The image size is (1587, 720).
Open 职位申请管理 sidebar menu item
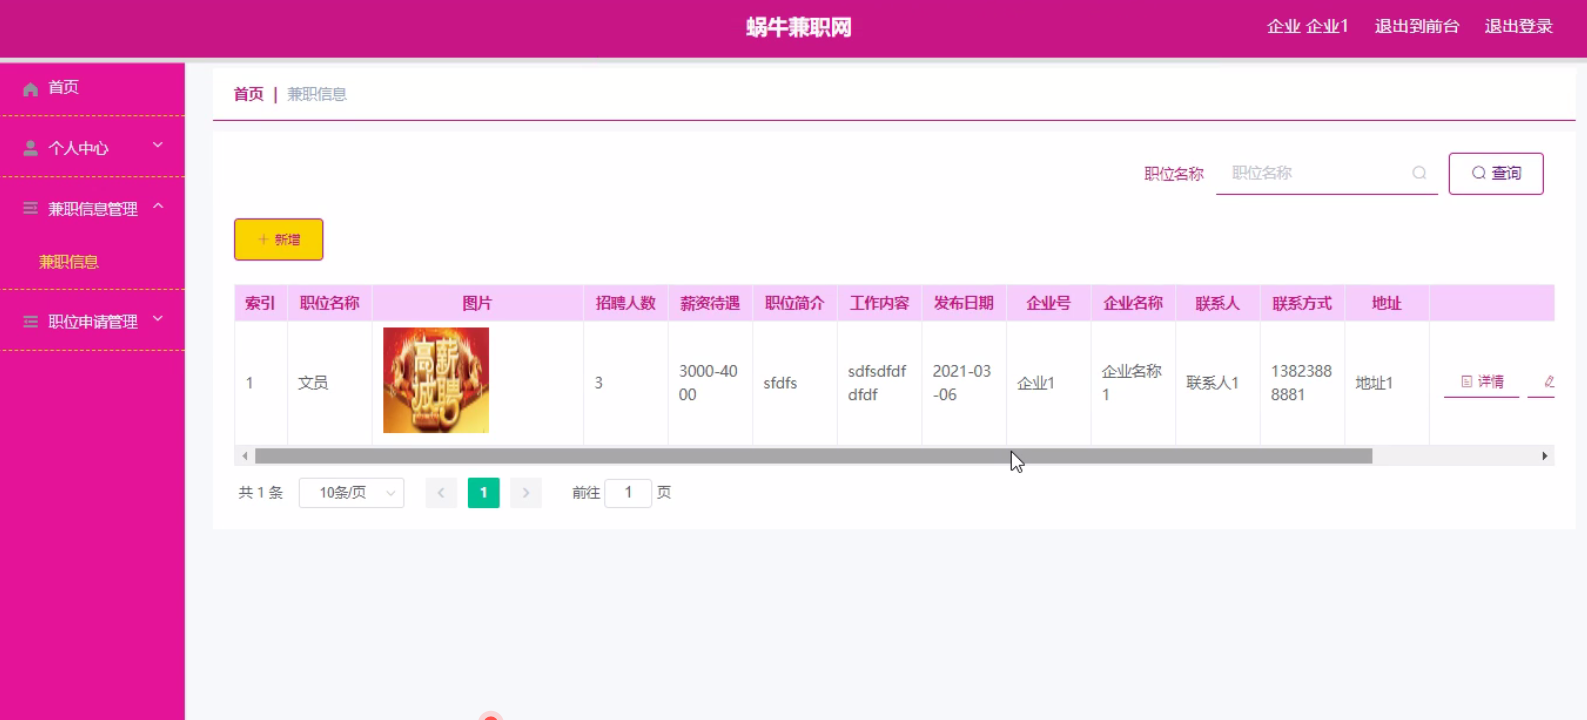(92, 321)
